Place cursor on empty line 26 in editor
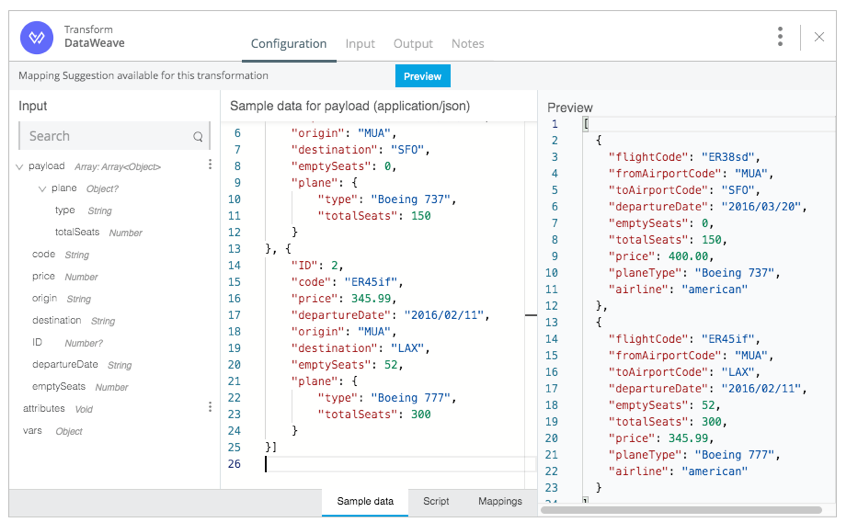 (x=399, y=464)
